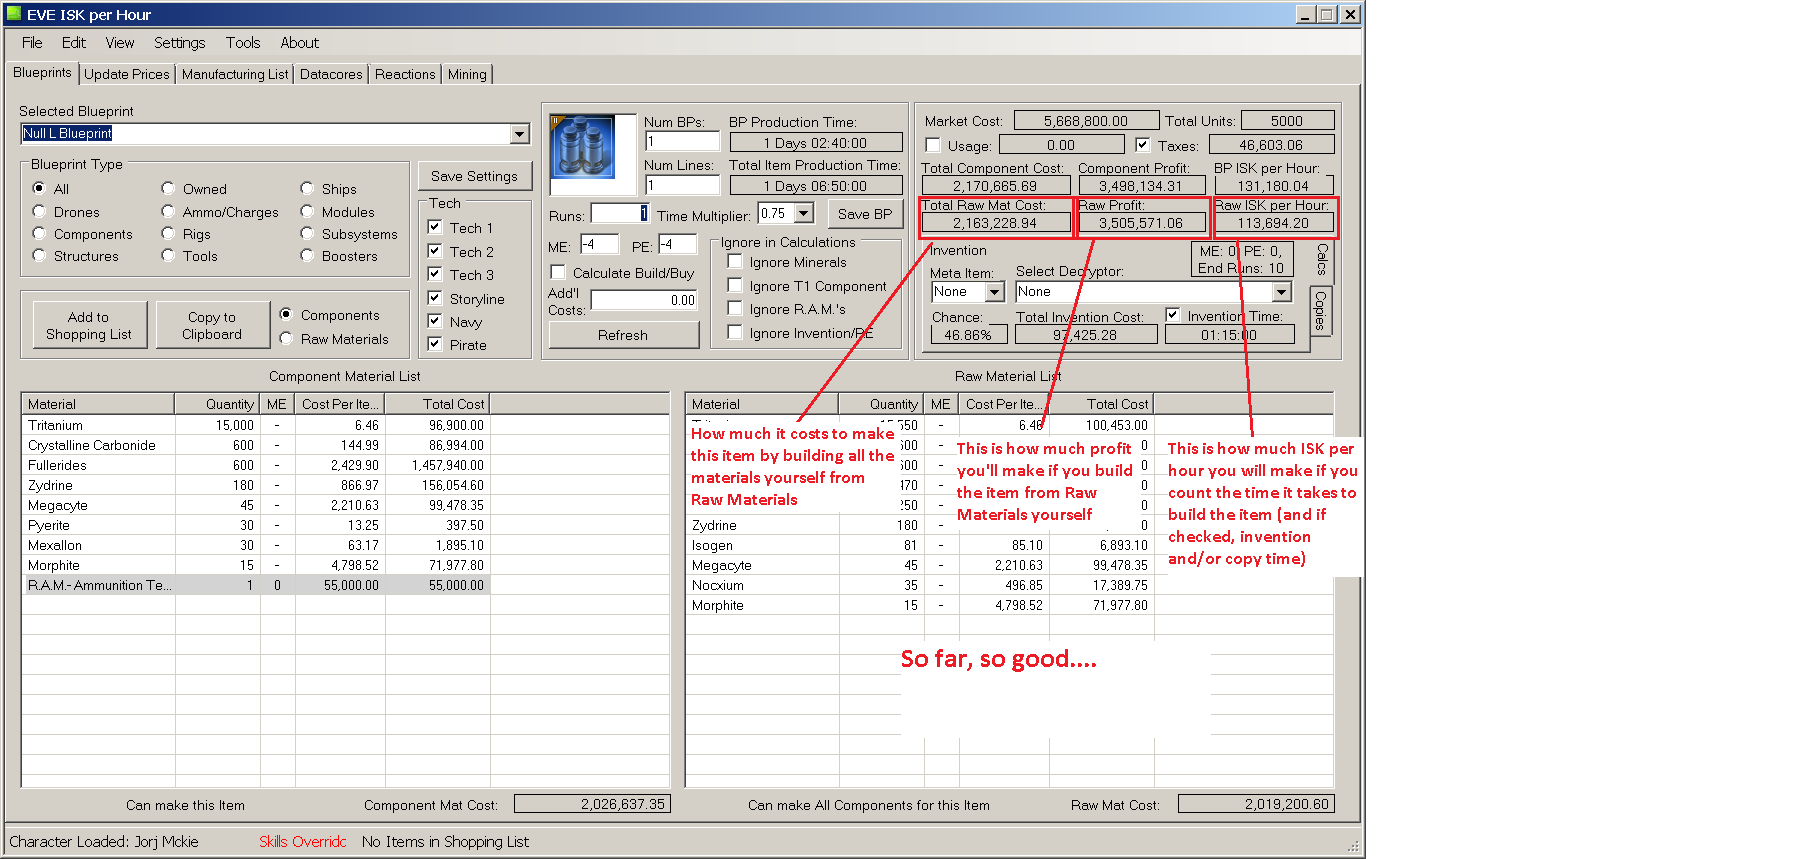1804x859 pixels.
Task: Click the Refresh button
Action: point(623,335)
